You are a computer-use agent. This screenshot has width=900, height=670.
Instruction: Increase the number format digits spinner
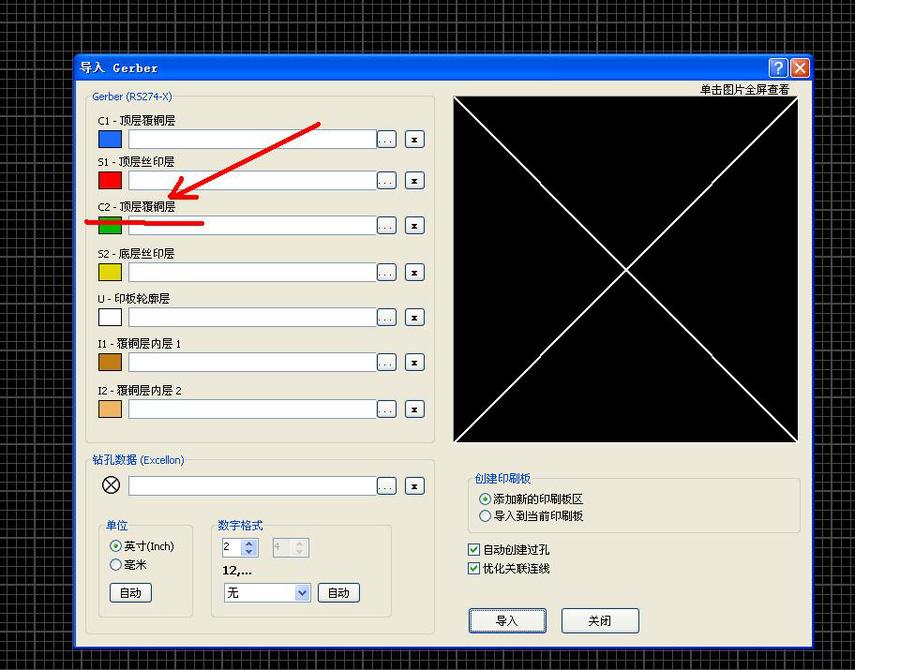[250, 543]
